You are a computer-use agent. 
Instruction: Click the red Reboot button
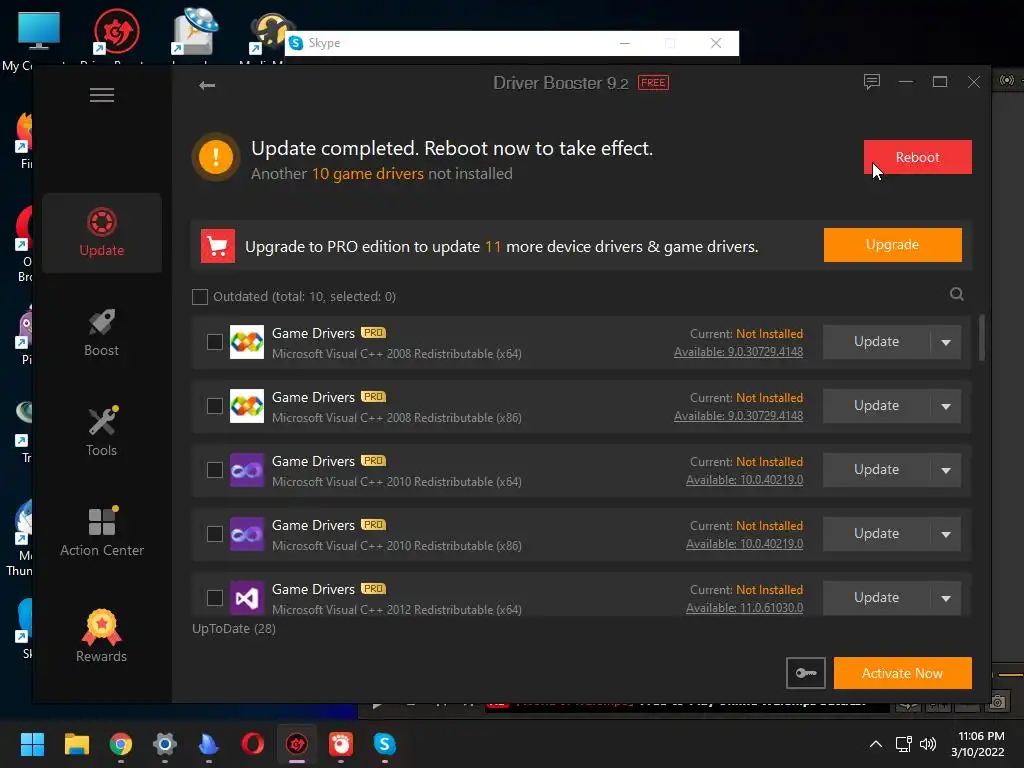tap(918, 157)
